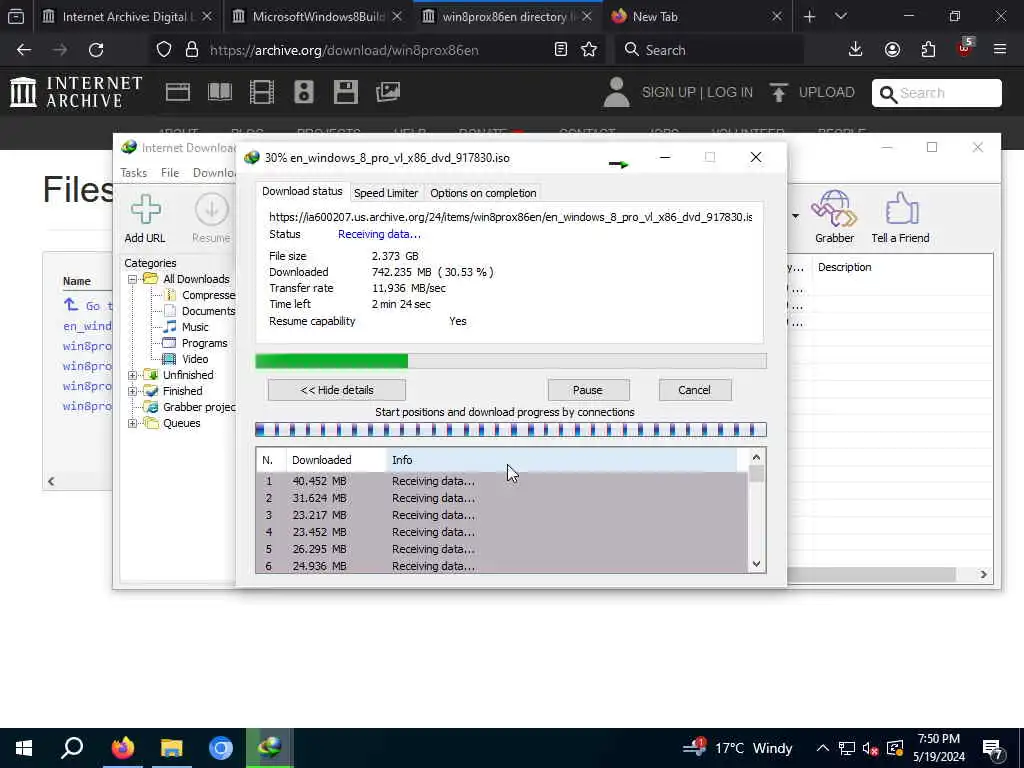1024x768 pixels.
Task: Expand the Queues category tree node
Action: click(x=132, y=423)
